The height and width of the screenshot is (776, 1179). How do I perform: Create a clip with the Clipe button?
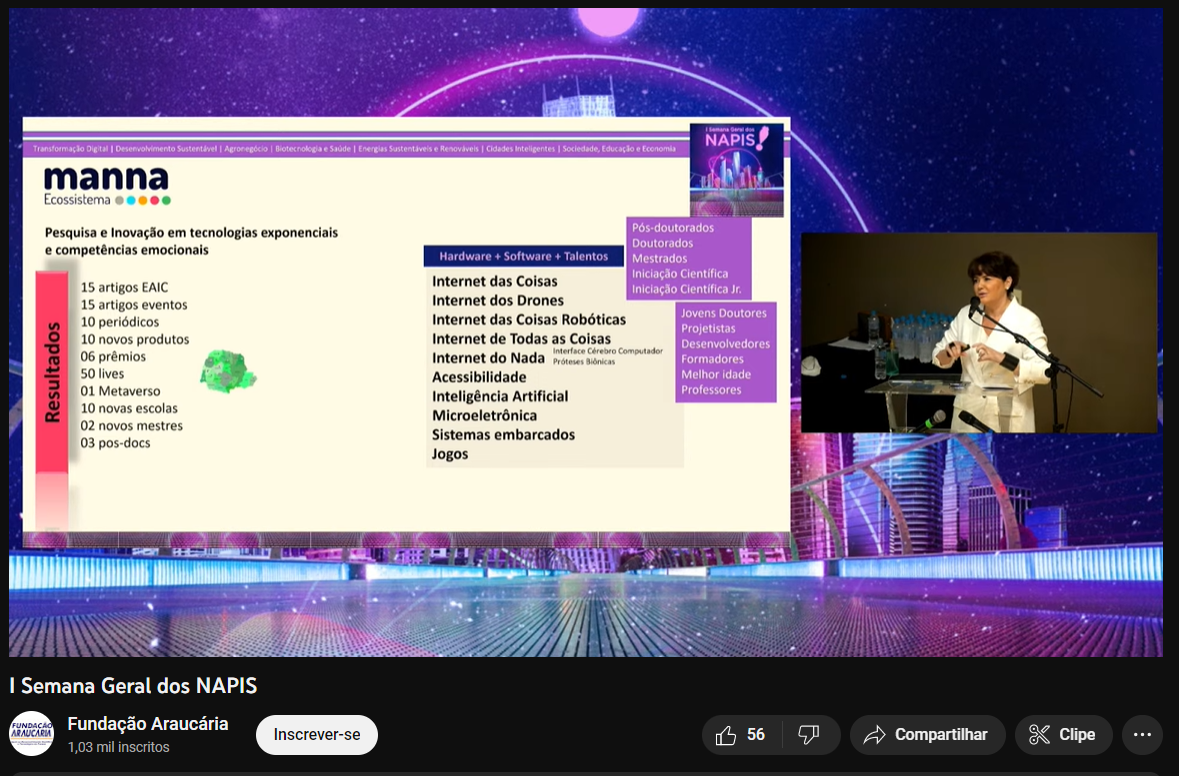point(1063,735)
